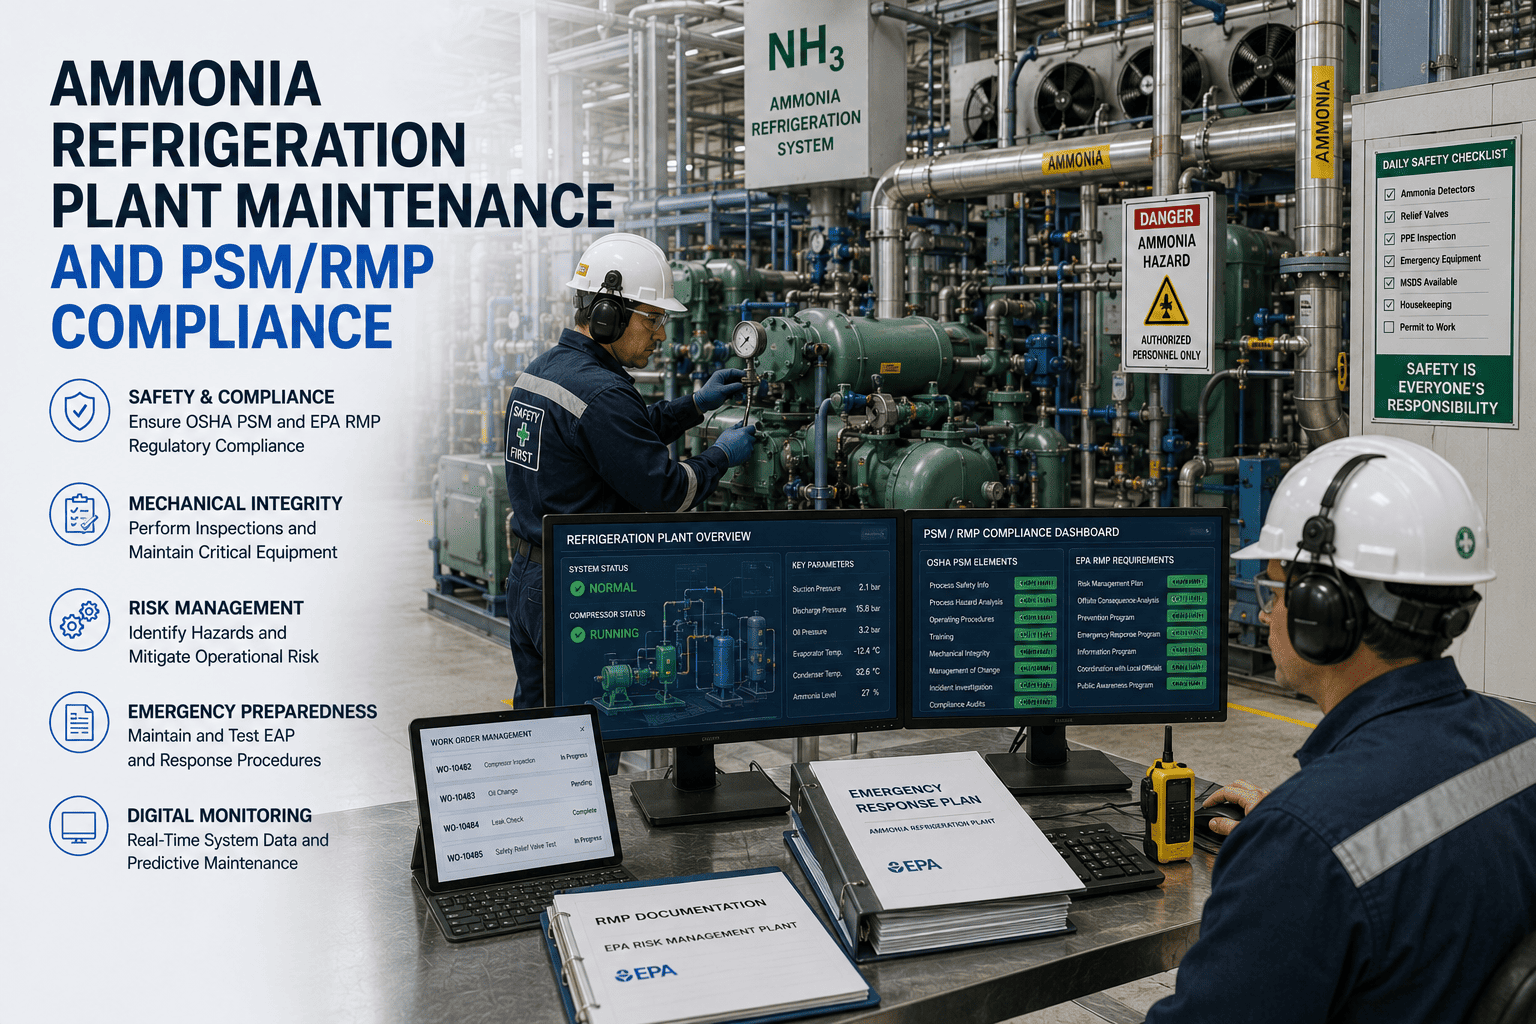
Task: Click the yellow handheld radio on desk
Action: 1168,797
